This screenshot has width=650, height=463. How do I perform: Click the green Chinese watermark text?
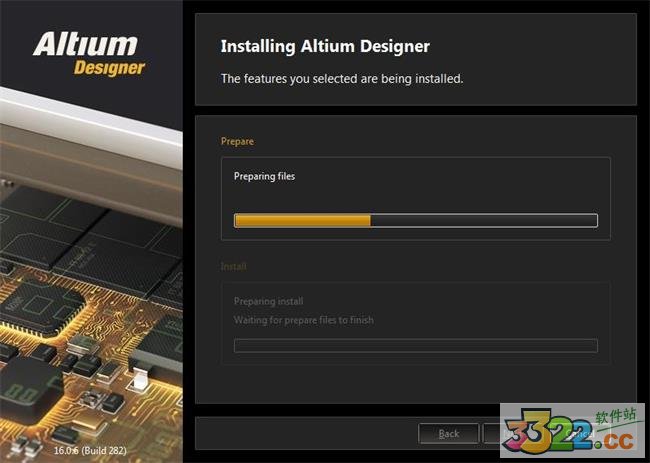click(616, 416)
